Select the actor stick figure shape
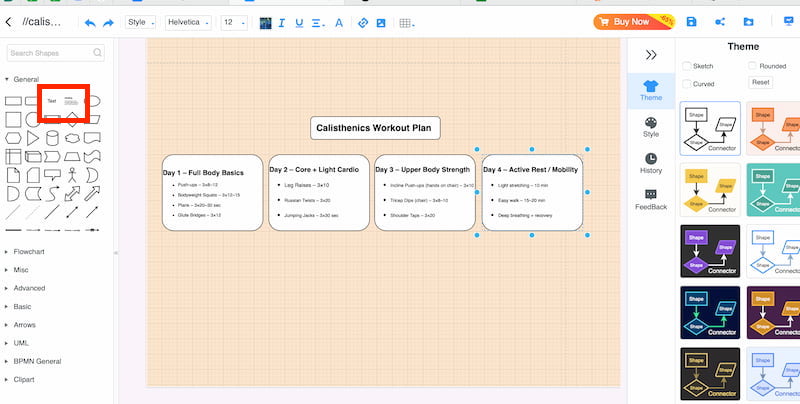This screenshot has height=404, width=800. pyautogui.click(x=72, y=174)
